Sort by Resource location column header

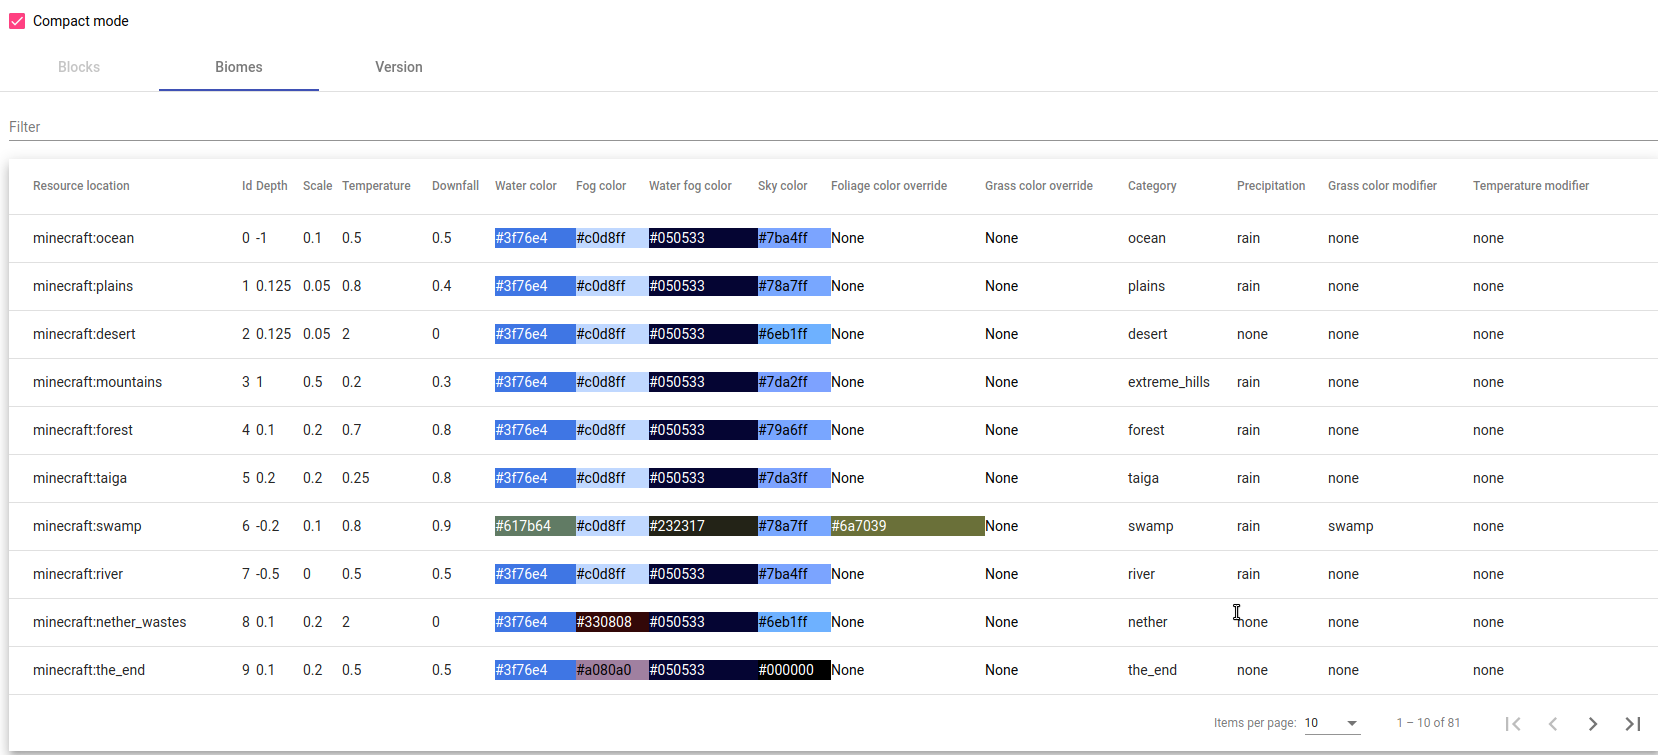81,186
